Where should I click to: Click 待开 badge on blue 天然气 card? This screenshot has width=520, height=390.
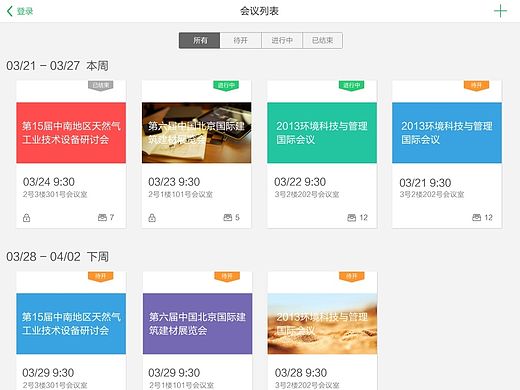[101, 277]
